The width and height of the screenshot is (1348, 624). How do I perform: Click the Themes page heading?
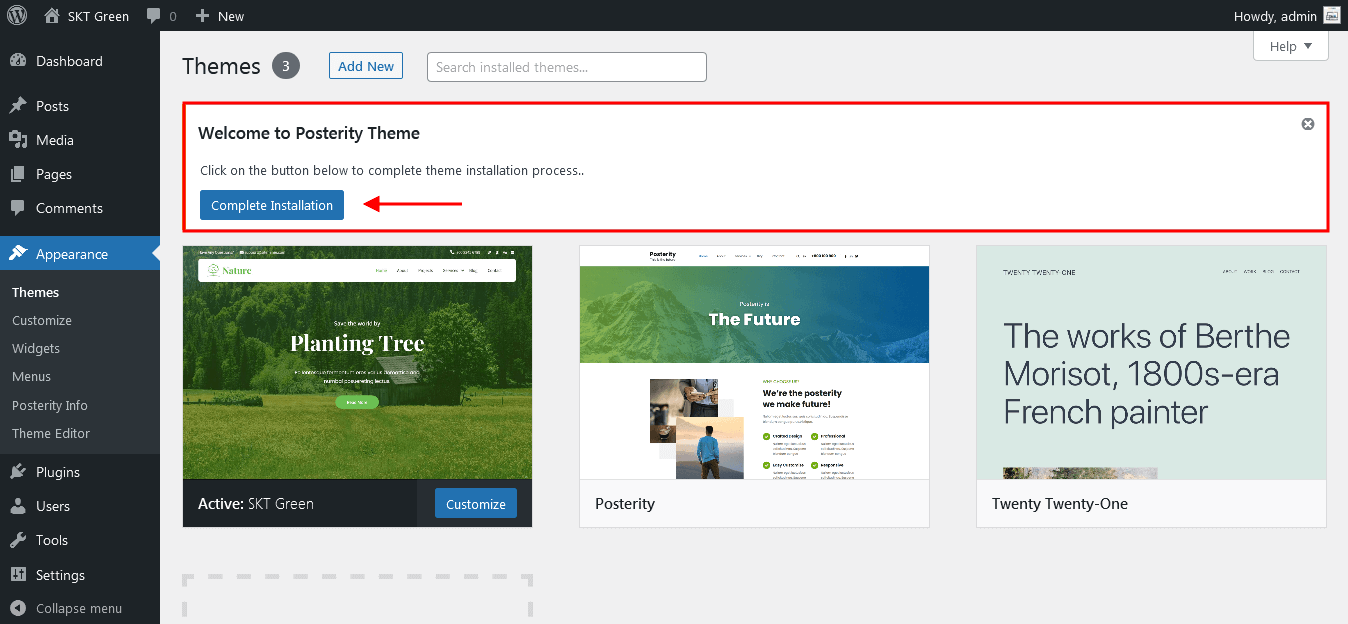[x=221, y=66]
